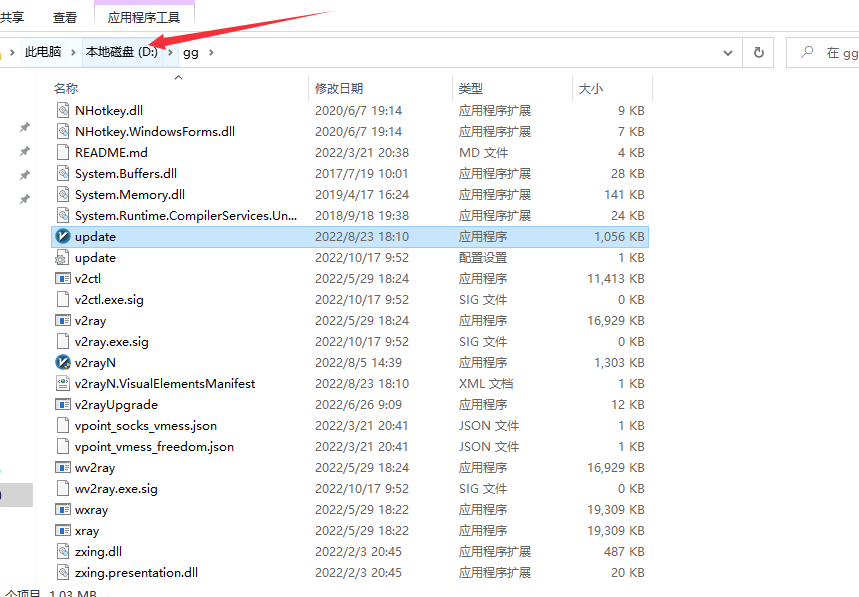Click the zxing.dll file icon
Image resolution: width=859 pixels, height=597 pixels.
point(63,552)
